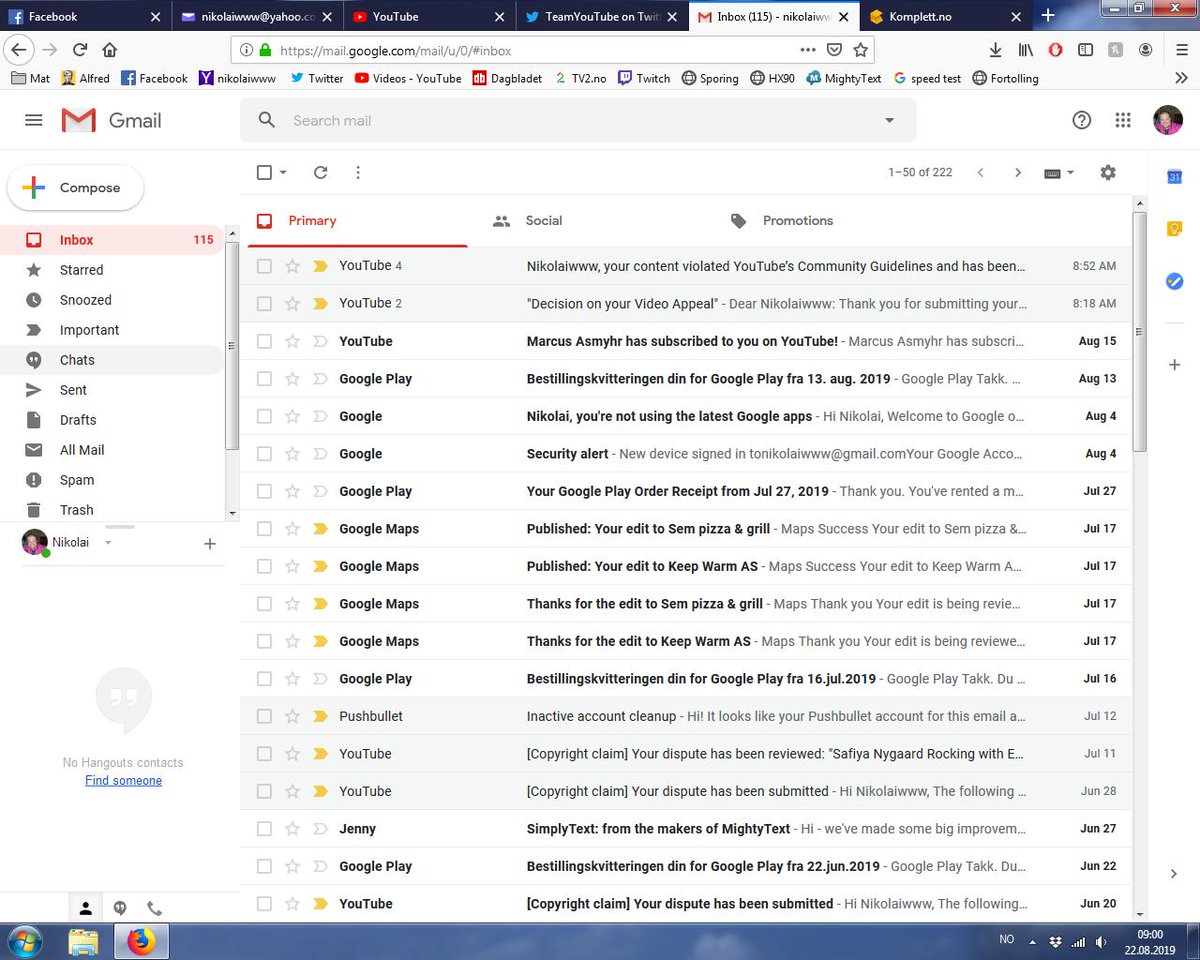This screenshot has height=960, width=1200.
Task: Click Find someone link
Action: (x=123, y=781)
